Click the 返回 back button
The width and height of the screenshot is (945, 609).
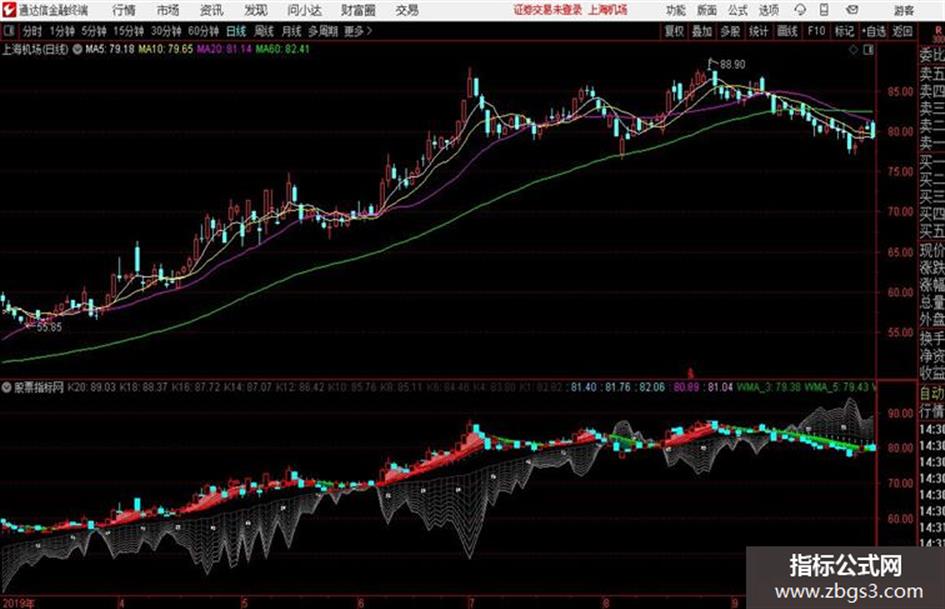click(902, 31)
